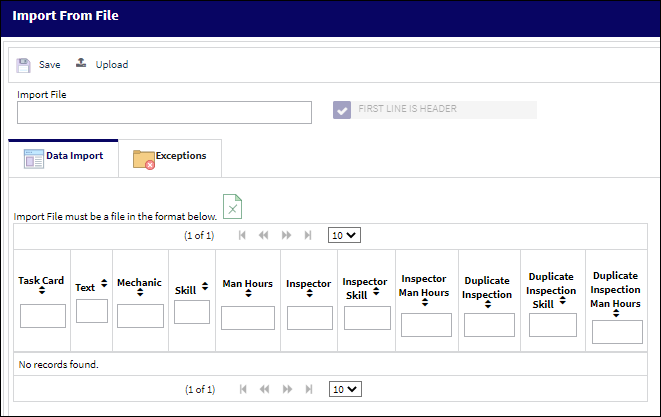Screen dimensions: 661x417
Task: Click the 'No records found.' message
Action: tap(58, 364)
